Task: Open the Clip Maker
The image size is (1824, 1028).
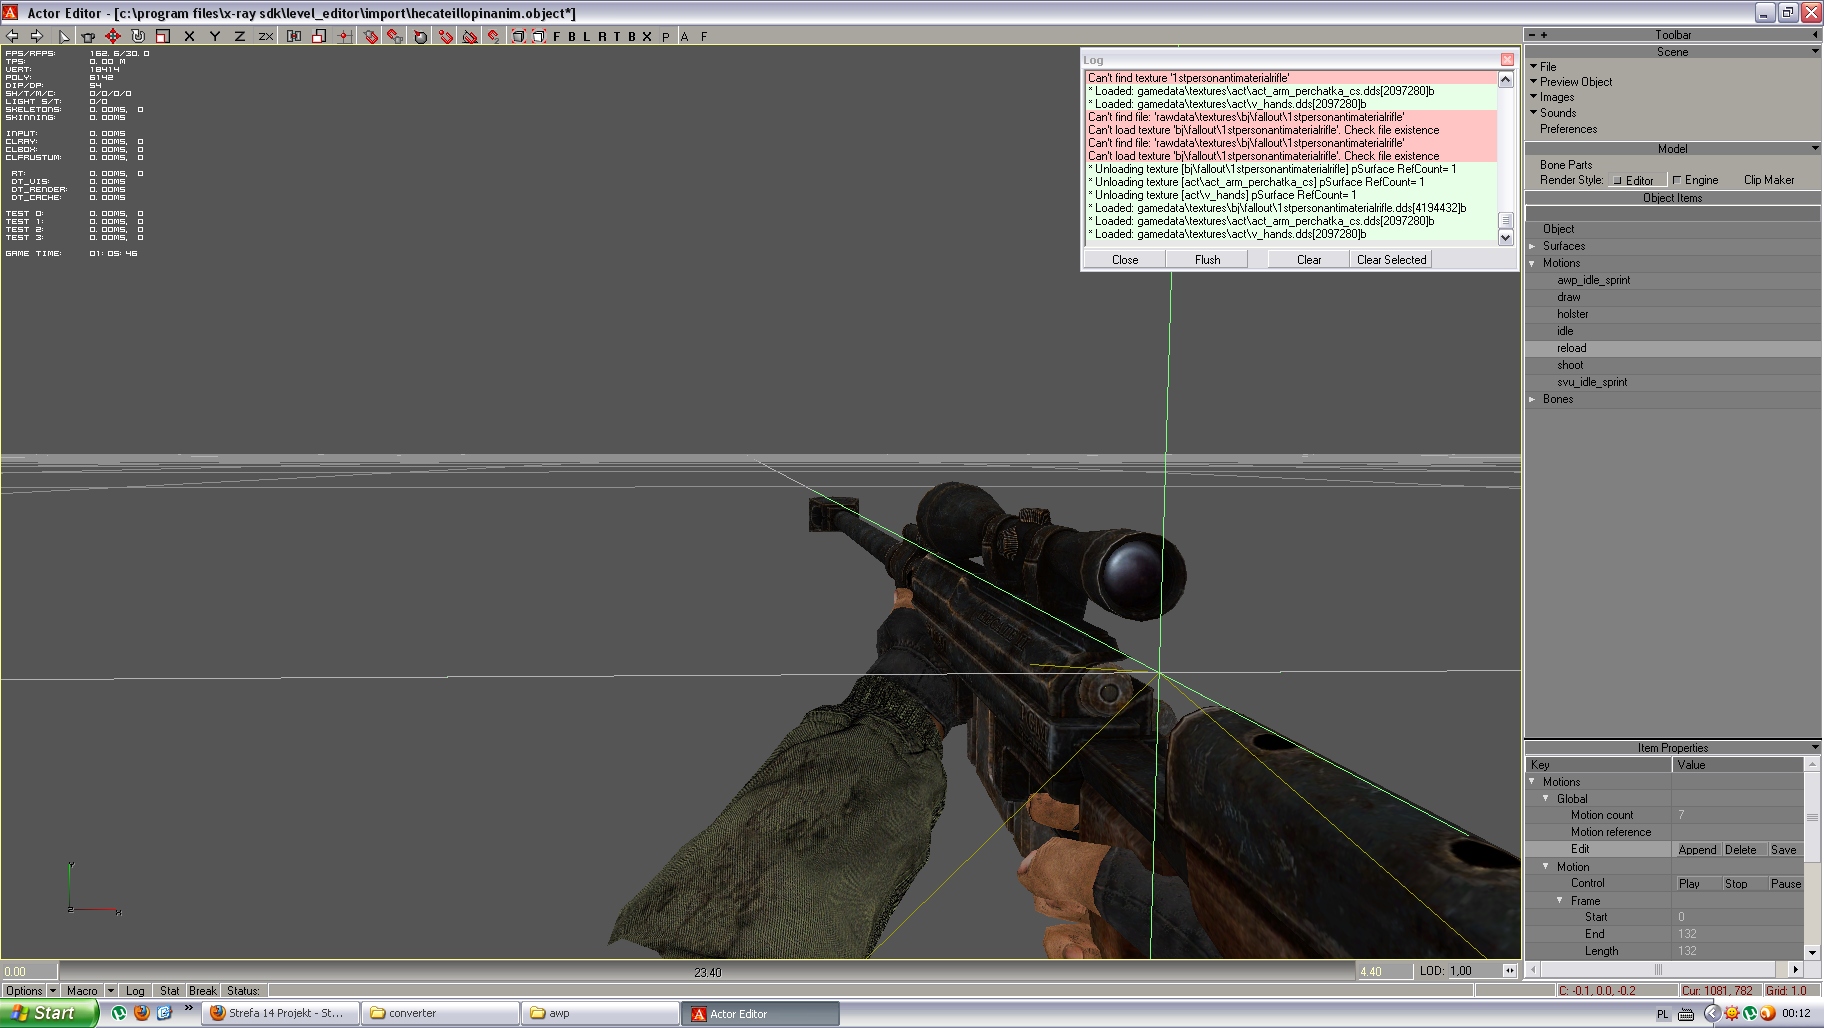Action: coord(1769,180)
